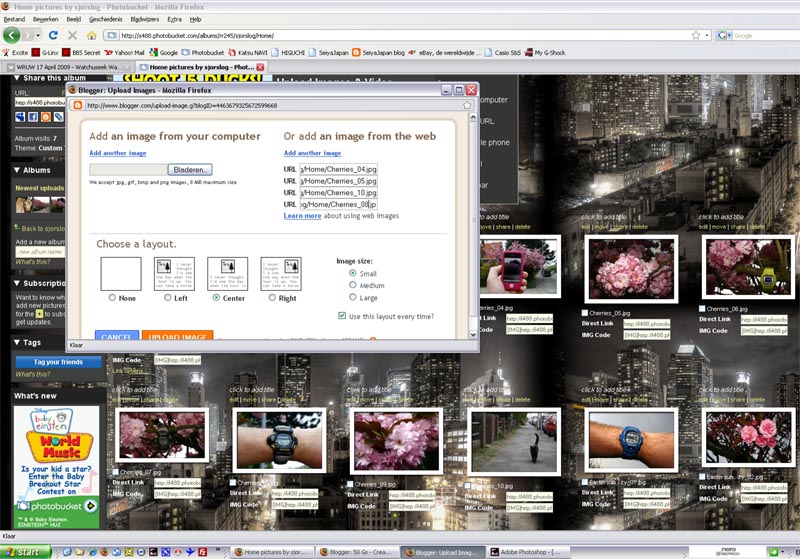Switch to the WRUW 17 April 2009 tab
800x559 pixels.
68,67
